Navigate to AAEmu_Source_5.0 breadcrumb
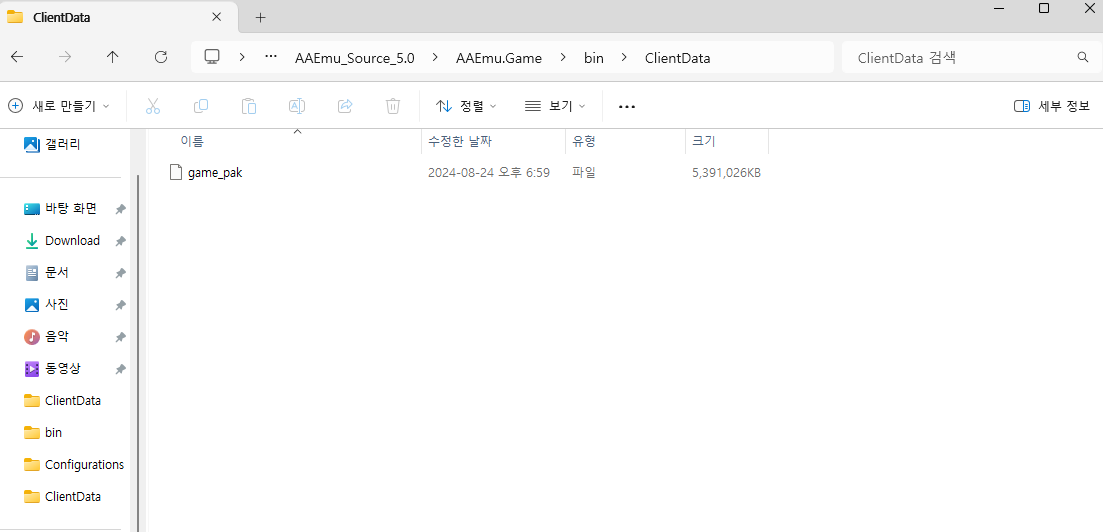This screenshot has height=532, width=1103. pos(355,58)
